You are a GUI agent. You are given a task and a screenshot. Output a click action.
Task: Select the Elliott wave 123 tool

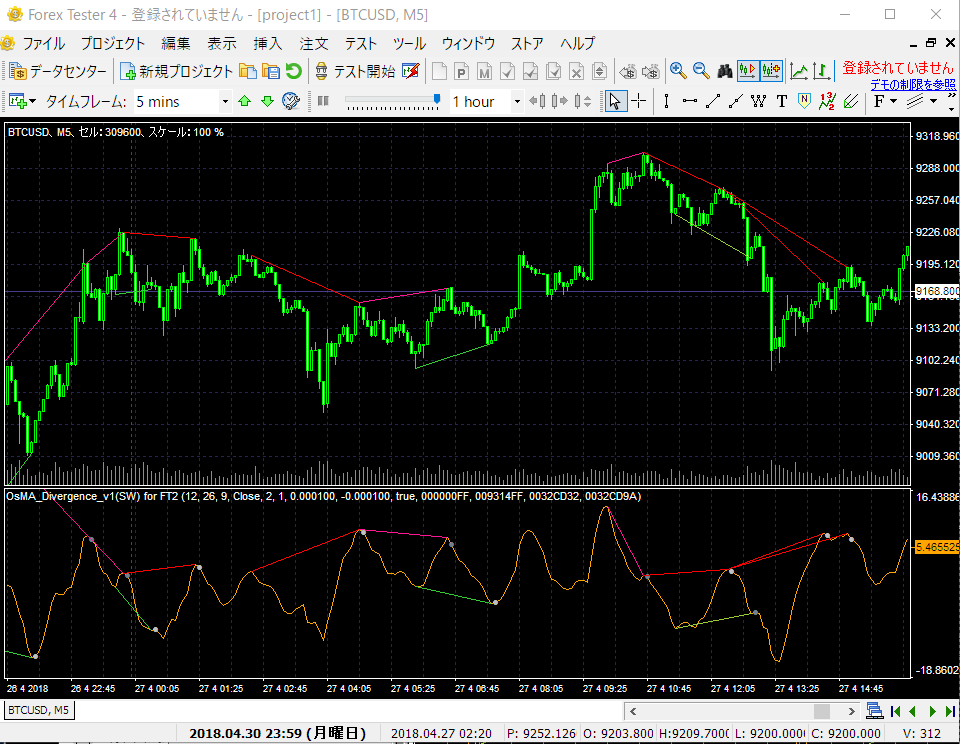827,101
